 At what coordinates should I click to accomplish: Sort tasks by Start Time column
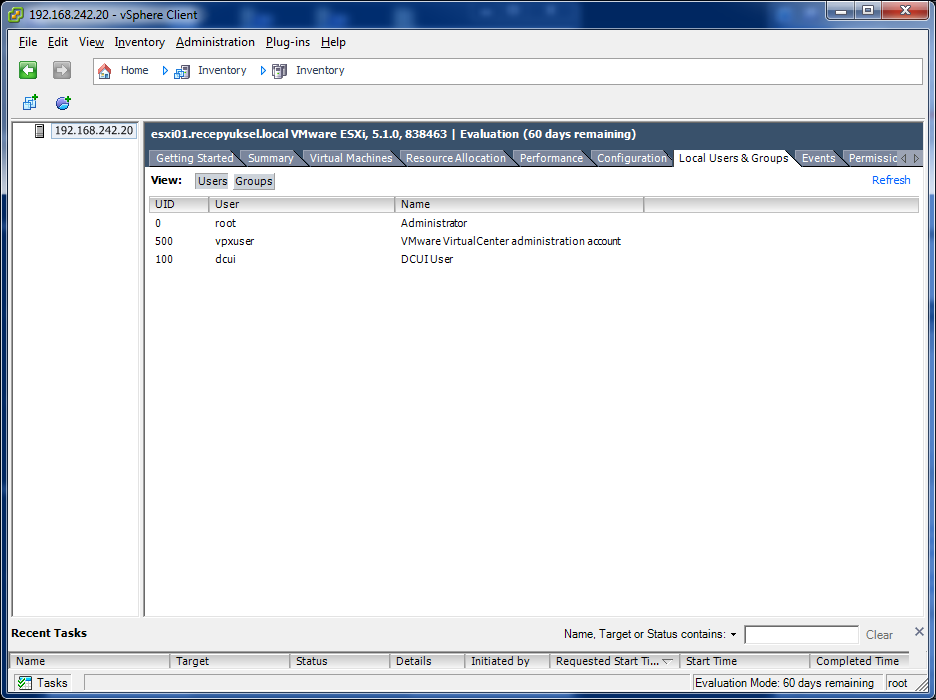[744, 661]
